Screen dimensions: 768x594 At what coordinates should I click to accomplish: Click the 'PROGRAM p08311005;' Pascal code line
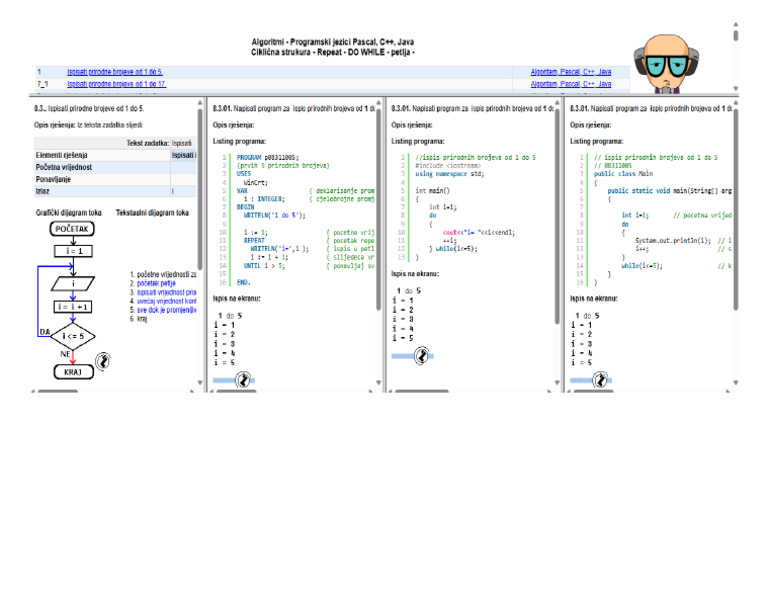[267, 158]
